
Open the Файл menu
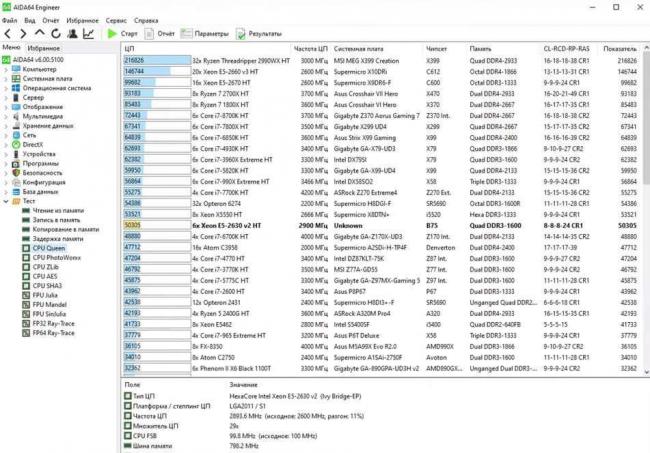pyautogui.click(x=10, y=20)
